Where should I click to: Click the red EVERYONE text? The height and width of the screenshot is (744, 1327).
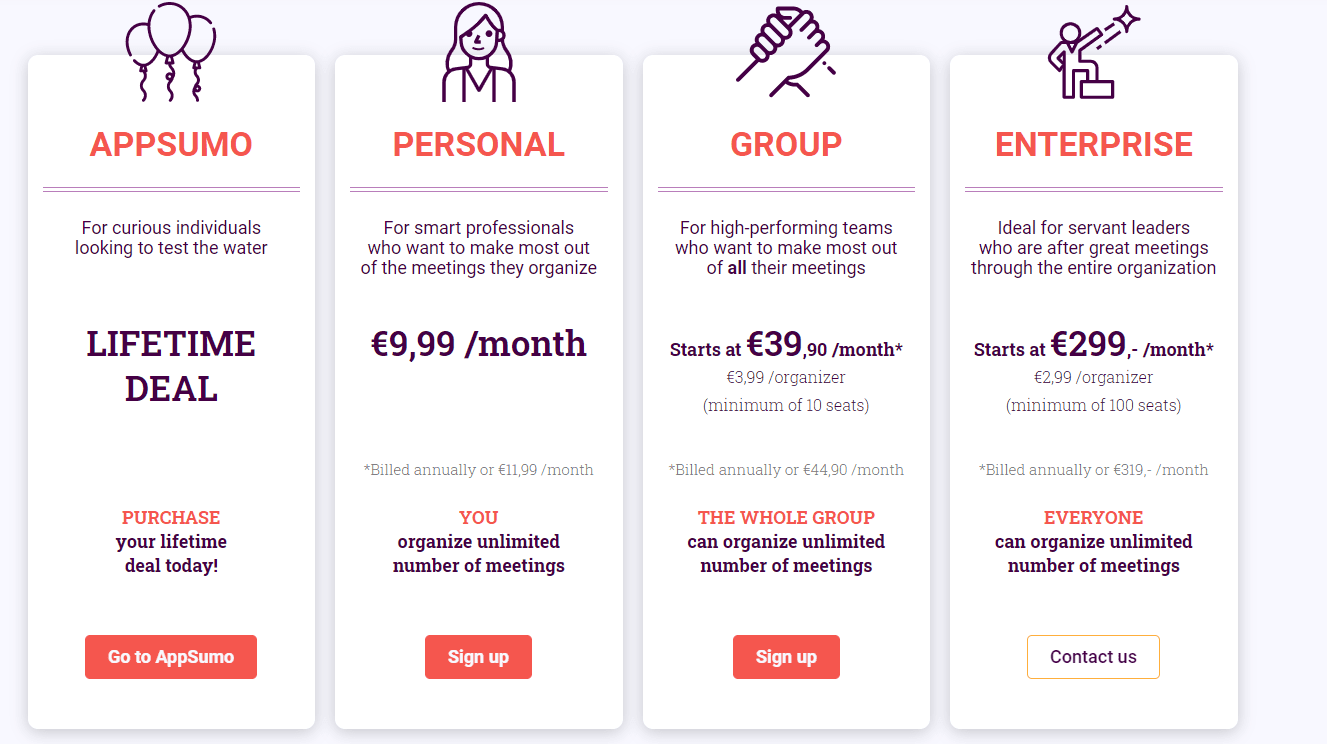[x=1093, y=518]
